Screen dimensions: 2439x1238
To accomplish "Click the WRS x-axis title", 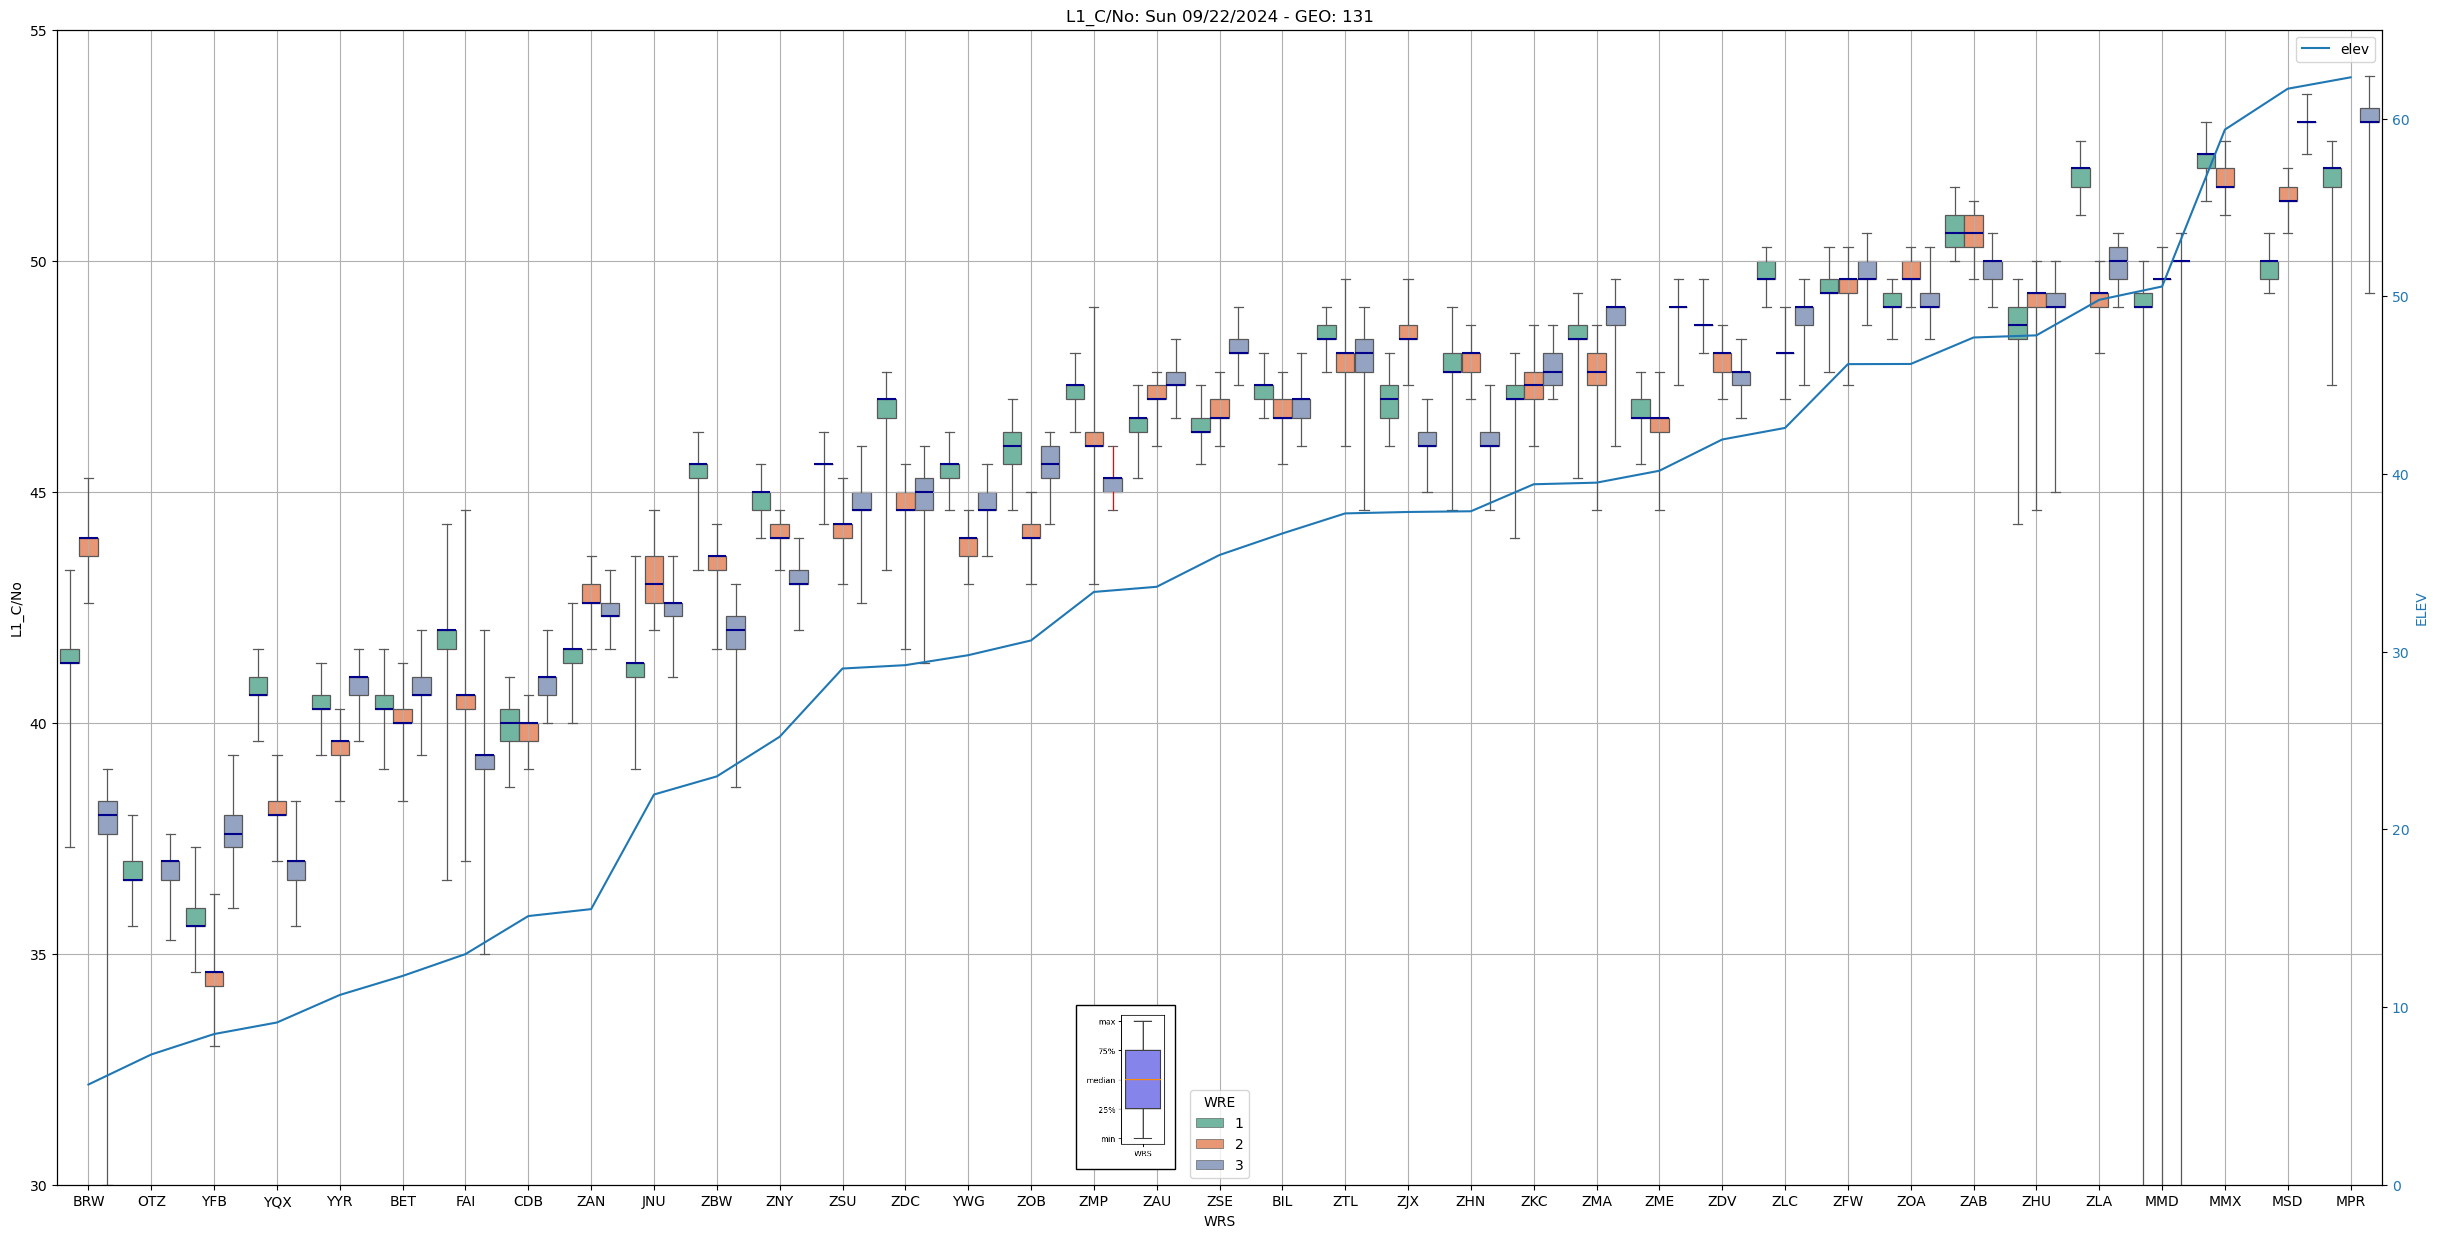I will coord(1219,1221).
